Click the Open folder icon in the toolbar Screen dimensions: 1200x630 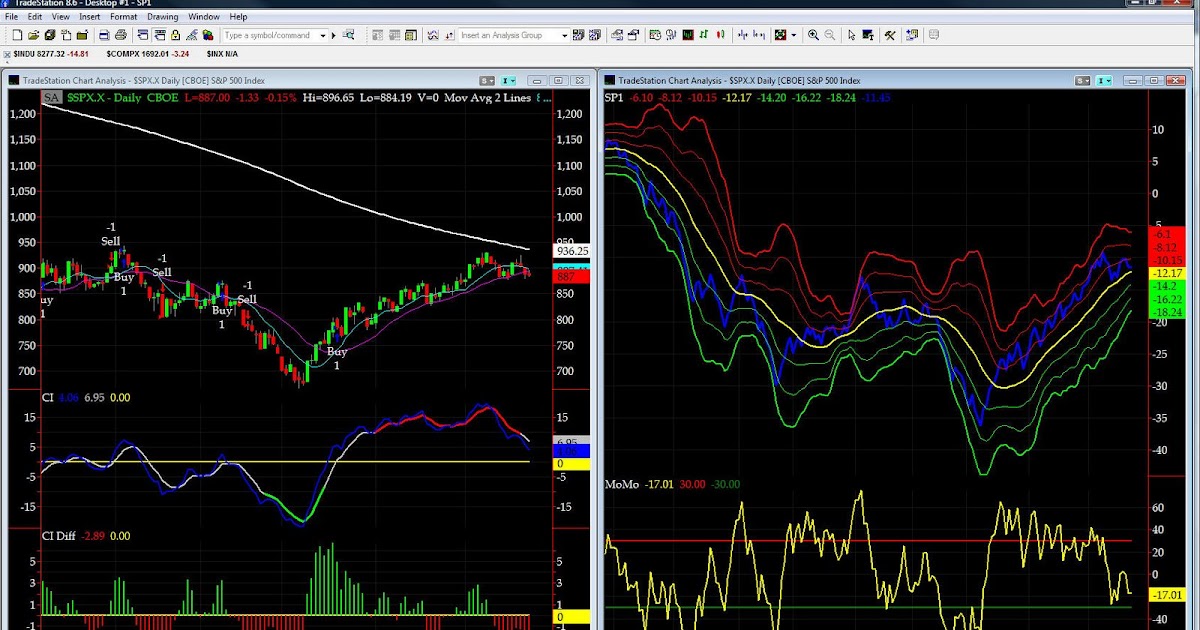tap(33, 35)
